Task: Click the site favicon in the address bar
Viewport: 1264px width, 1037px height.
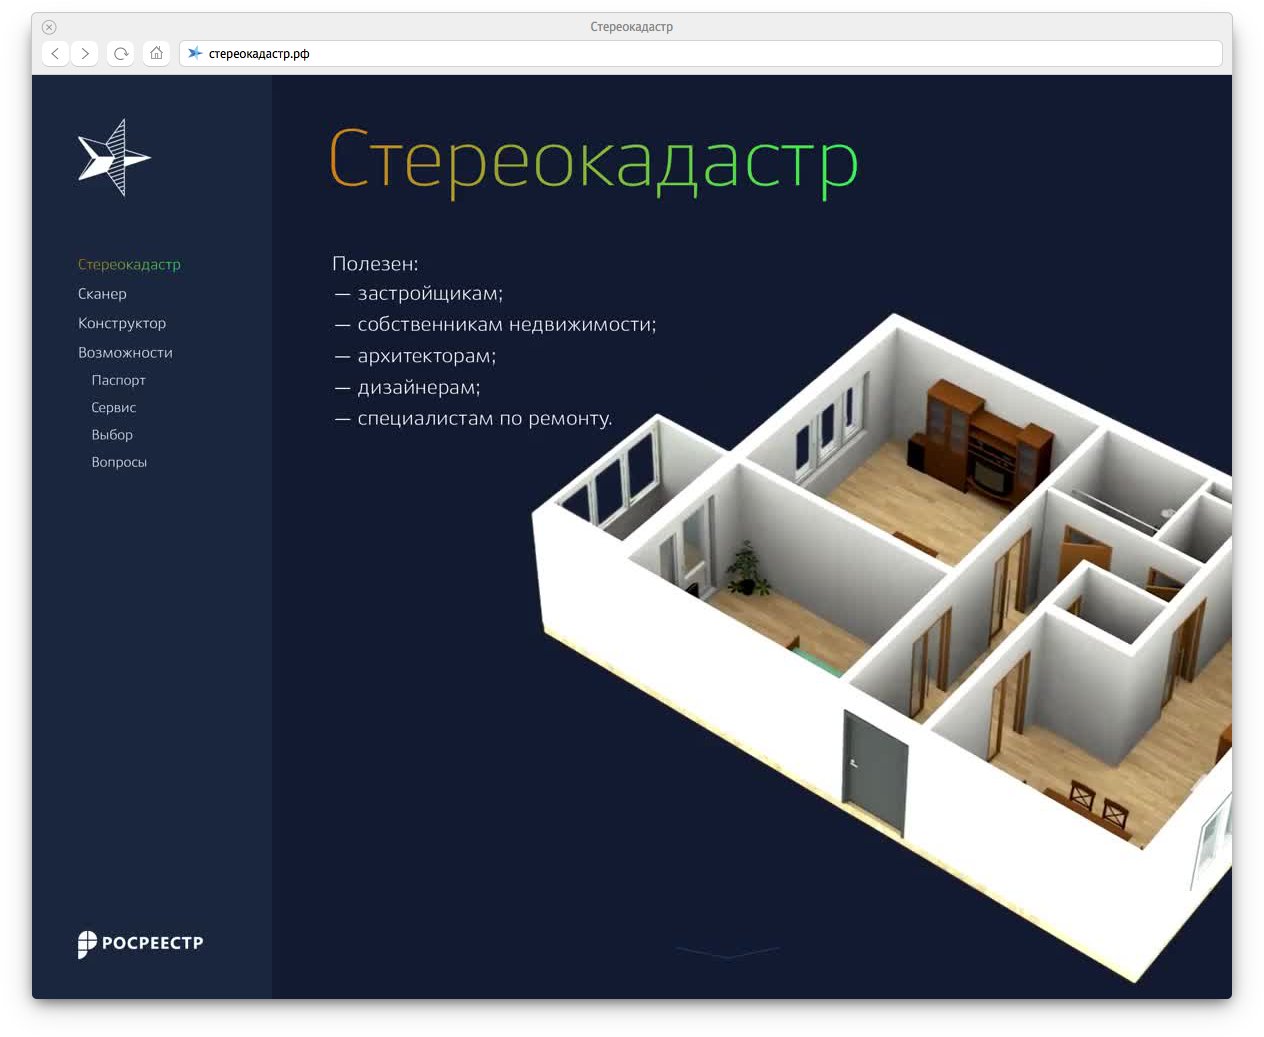Action: tap(195, 54)
